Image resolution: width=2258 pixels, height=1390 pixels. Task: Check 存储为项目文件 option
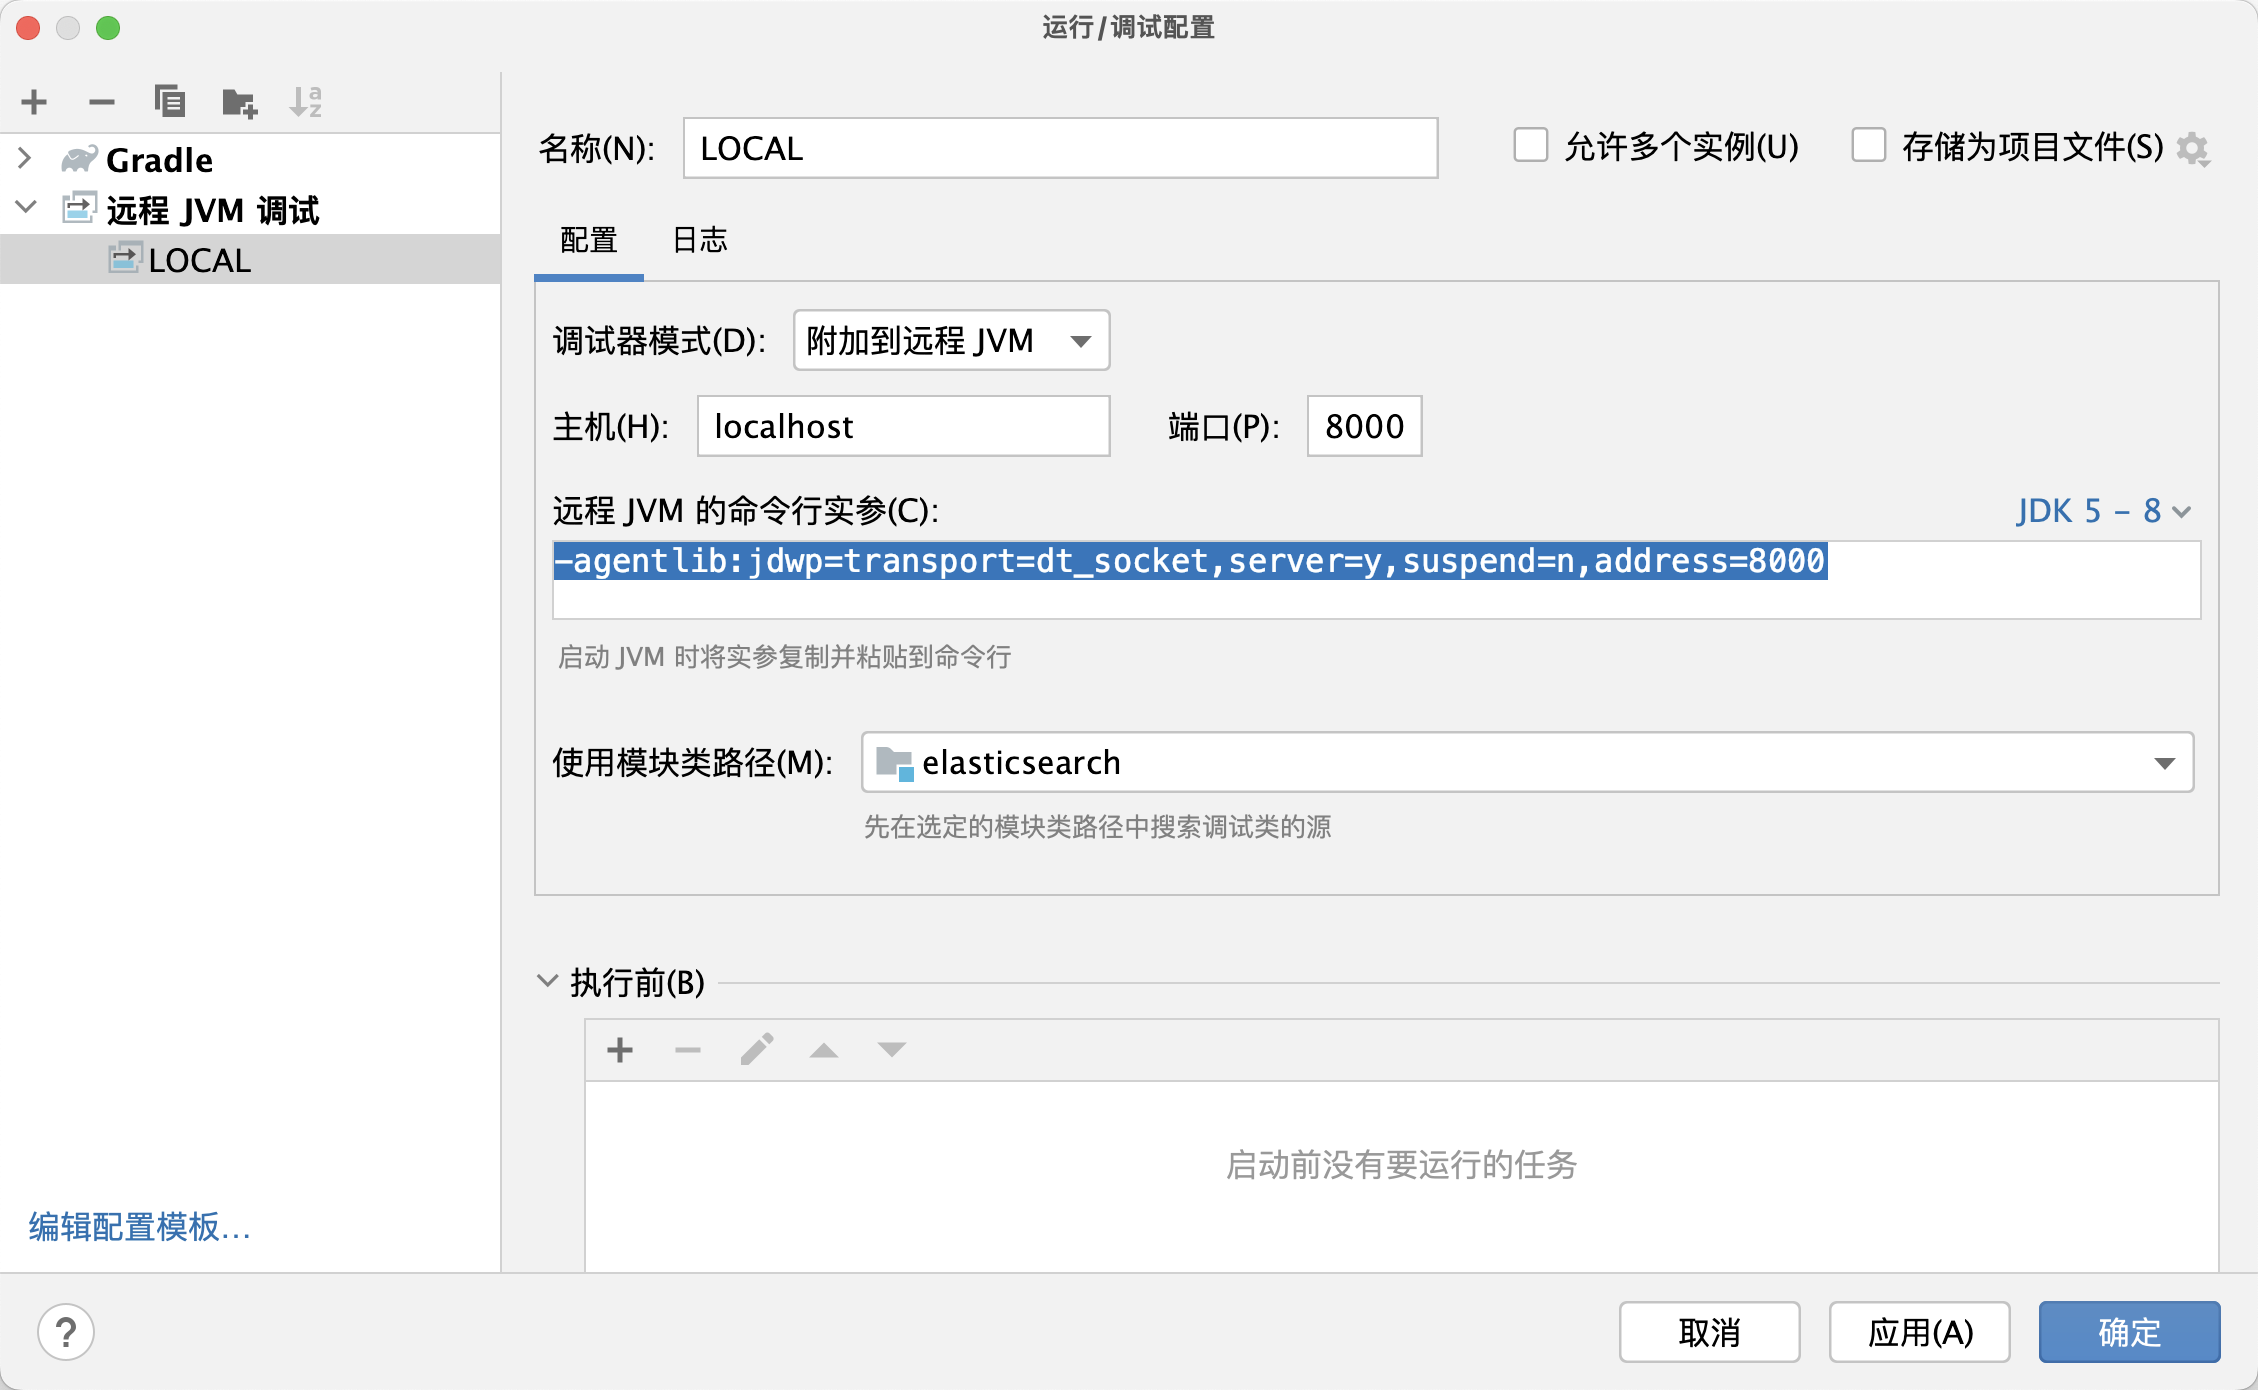click(x=1868, y=145)
